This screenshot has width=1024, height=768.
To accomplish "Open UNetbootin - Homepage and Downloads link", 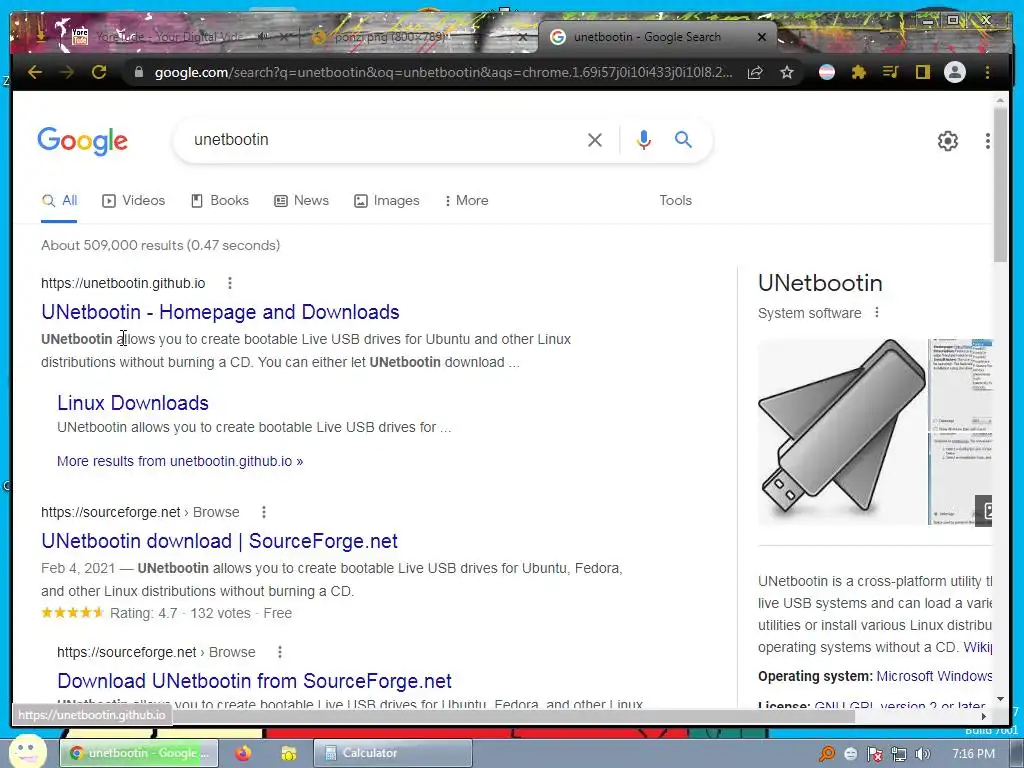I will coord(220,312).
